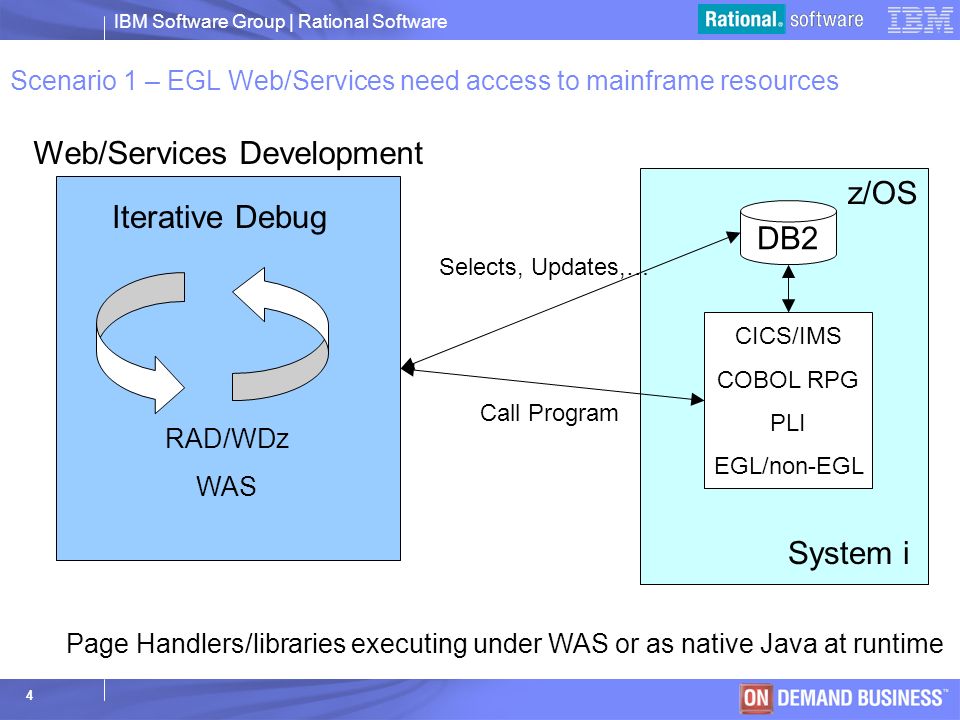Click the 'Selects, Updates,...' label
Screen dimensions: 960x720
[542, 268]
